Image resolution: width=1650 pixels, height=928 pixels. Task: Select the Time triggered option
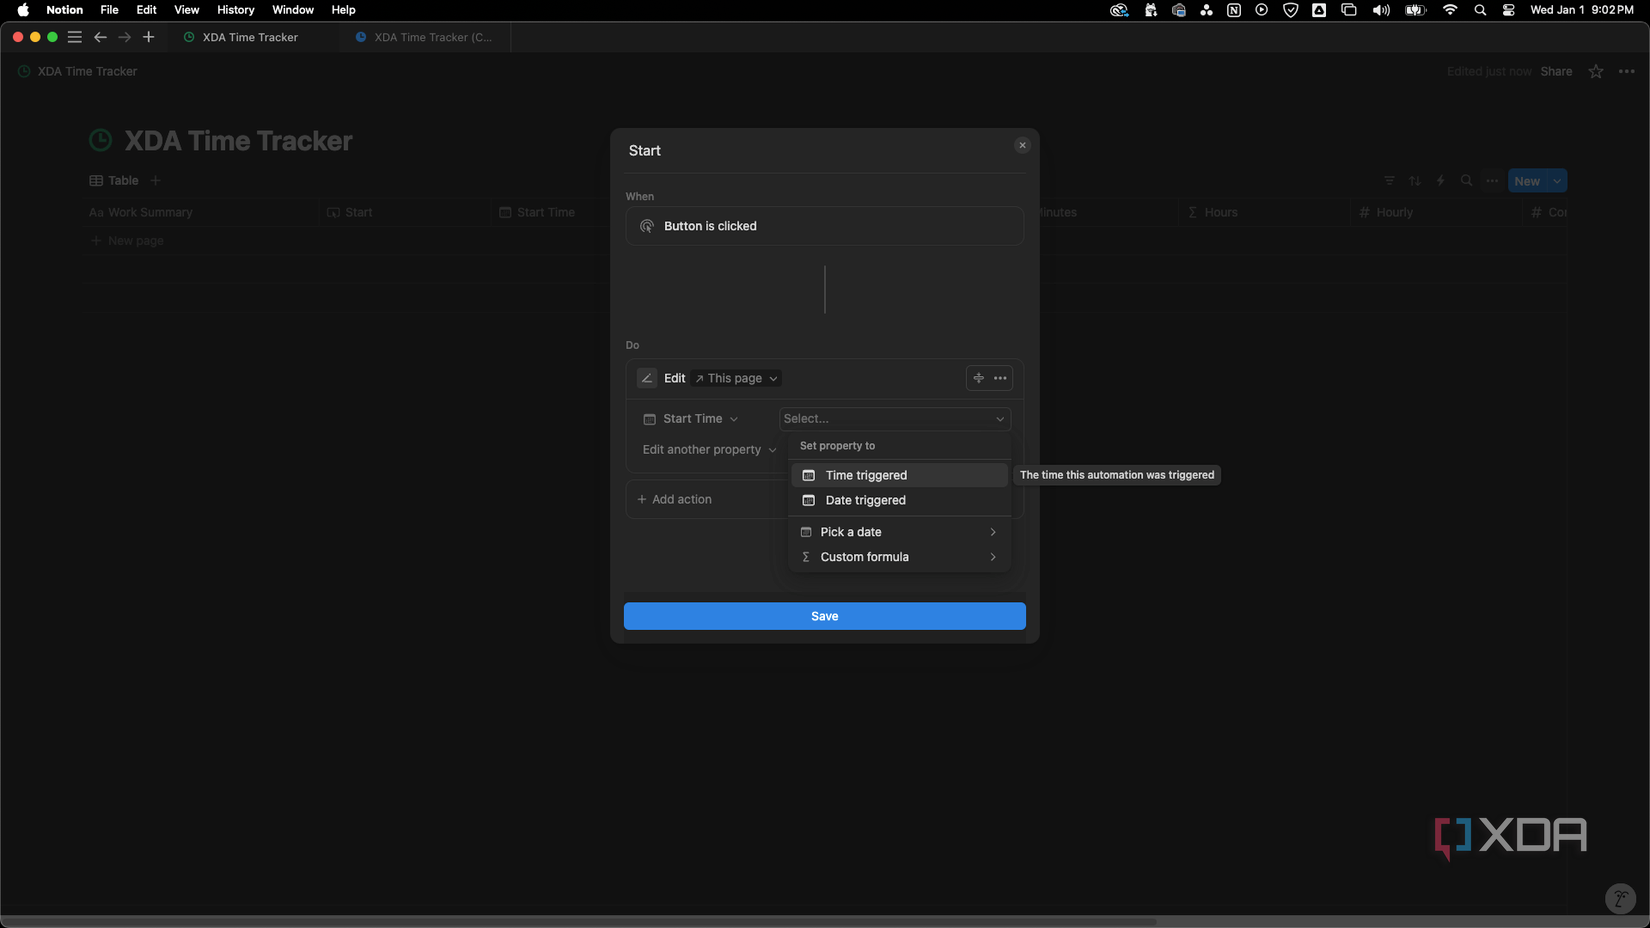click(x=899, y=475)
